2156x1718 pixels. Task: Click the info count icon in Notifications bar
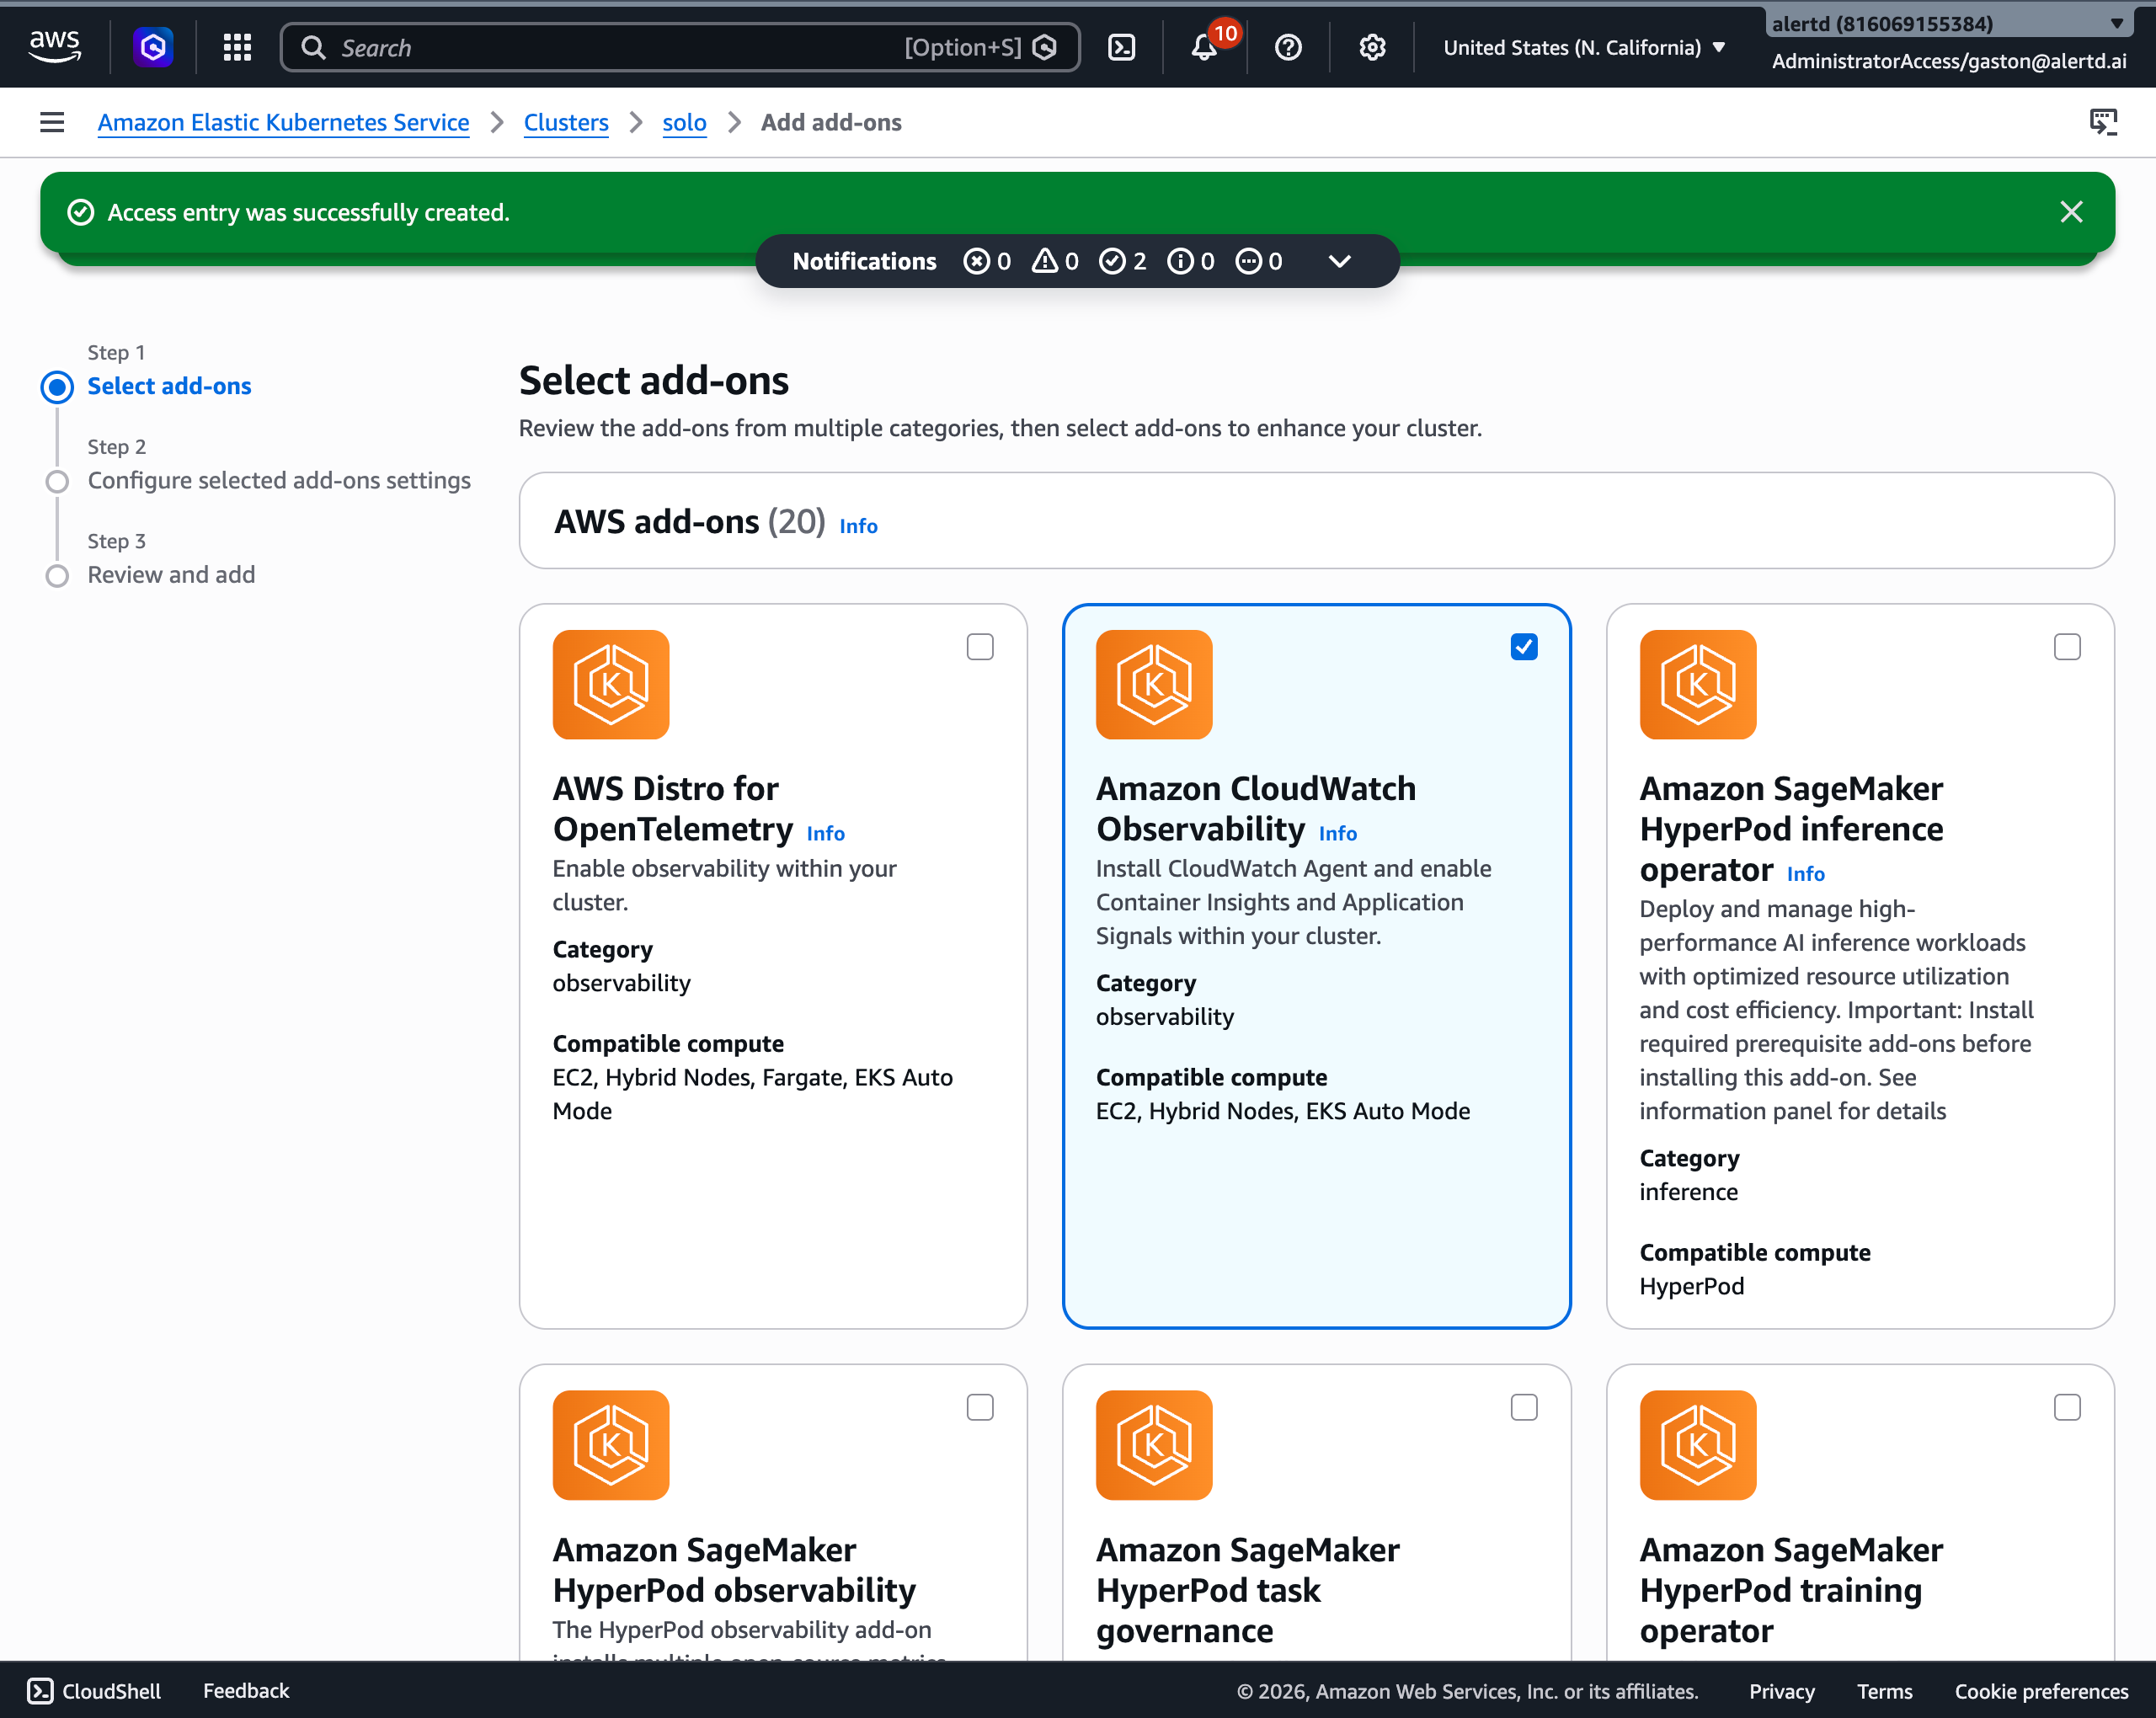[1180, 261]
